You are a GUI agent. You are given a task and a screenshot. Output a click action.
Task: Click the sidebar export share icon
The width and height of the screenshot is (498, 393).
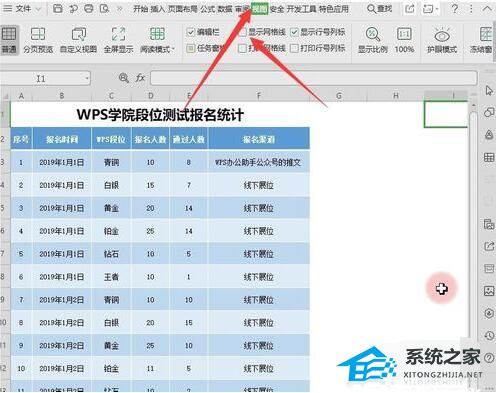489,247
